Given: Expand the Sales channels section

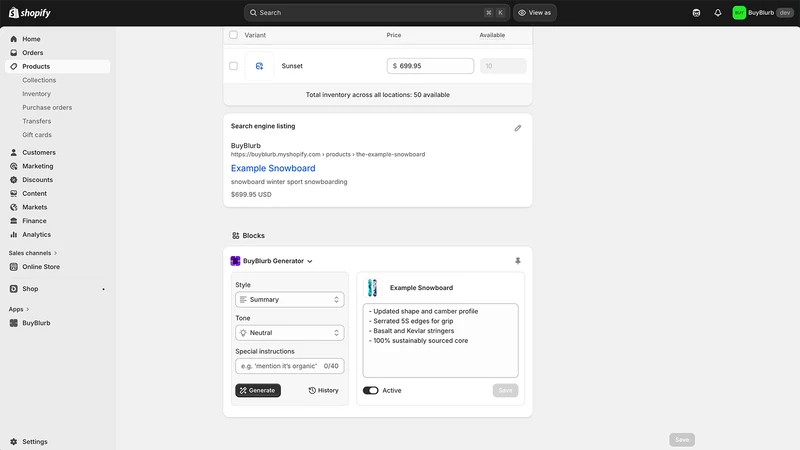Looking at the screenshot, I should coord(33,253).
